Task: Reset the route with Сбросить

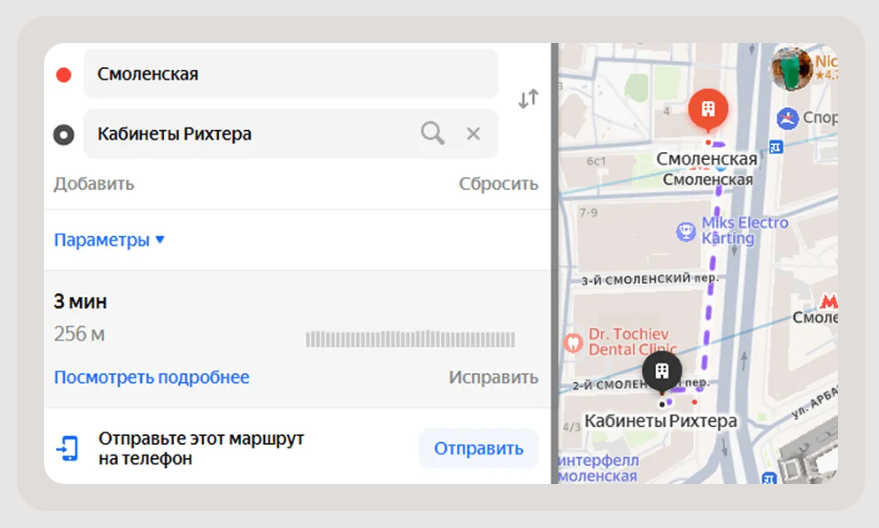Action: (x=498, y=184)
